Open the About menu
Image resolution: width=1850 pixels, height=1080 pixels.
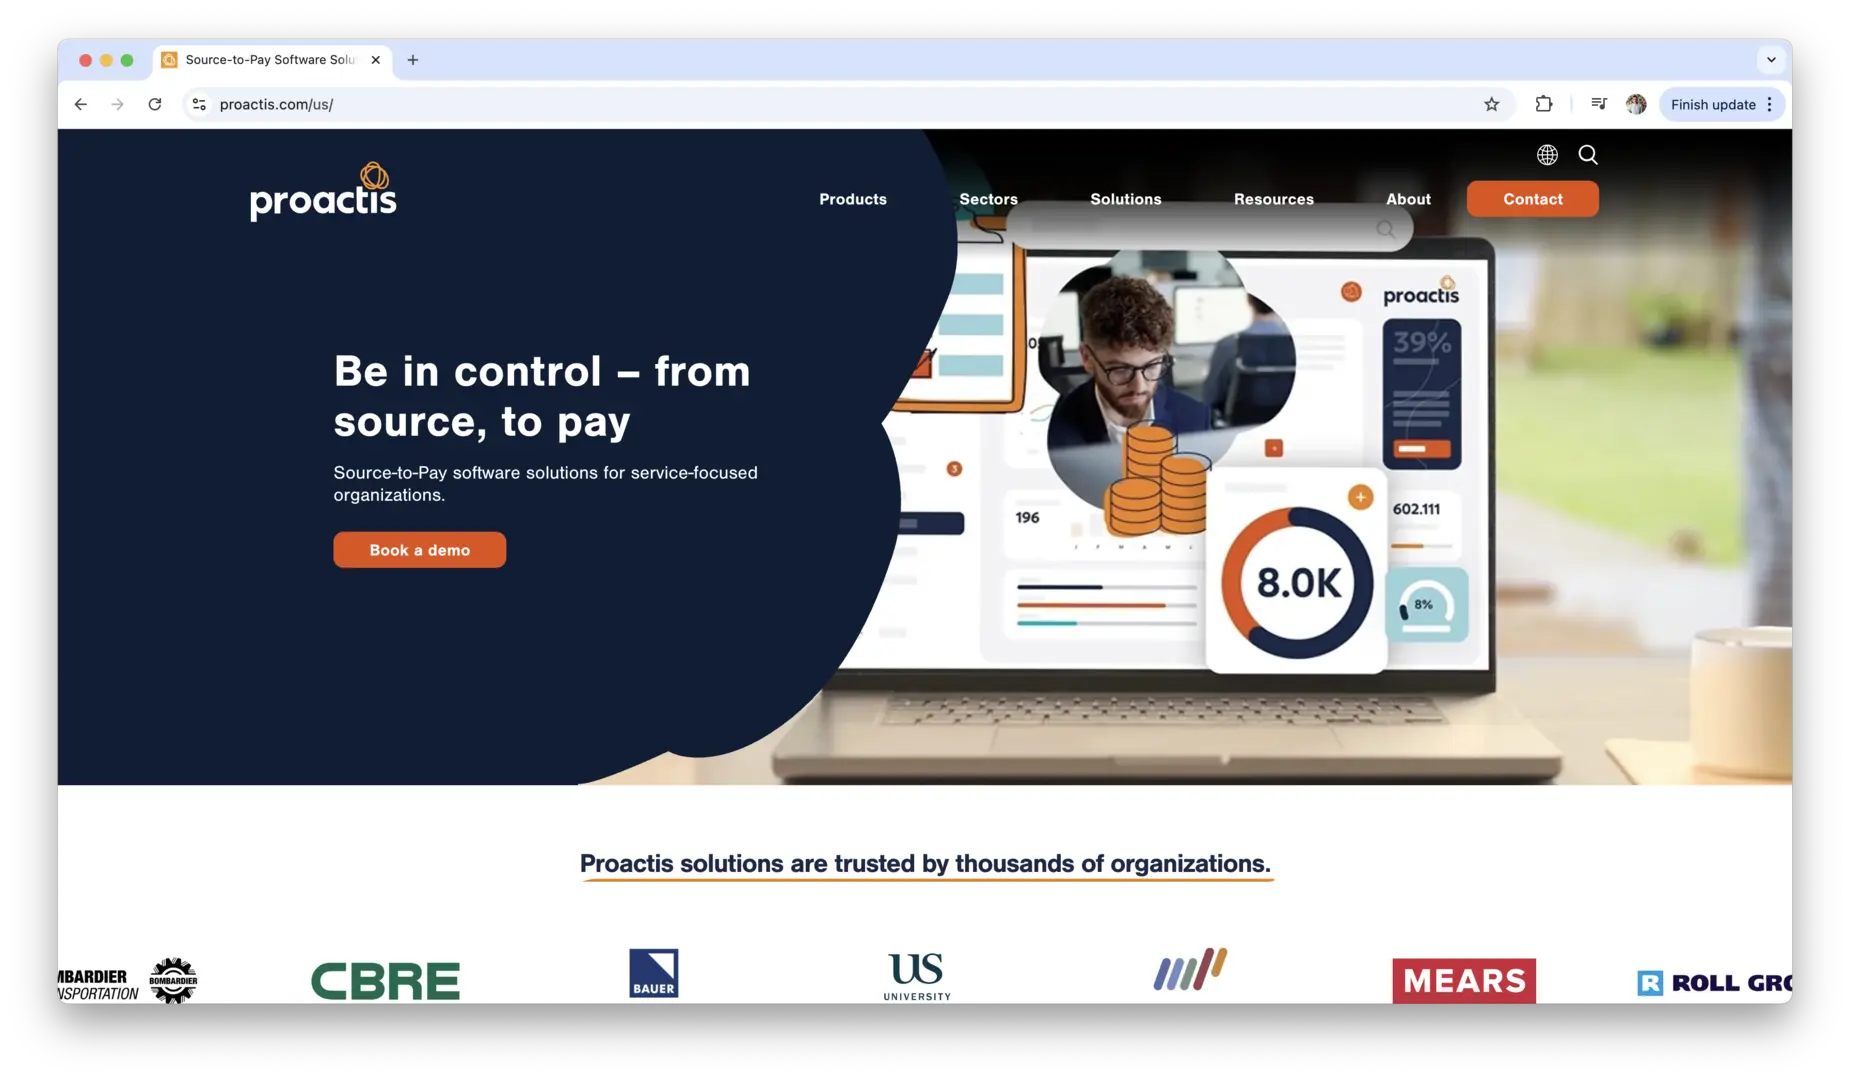1408,199
